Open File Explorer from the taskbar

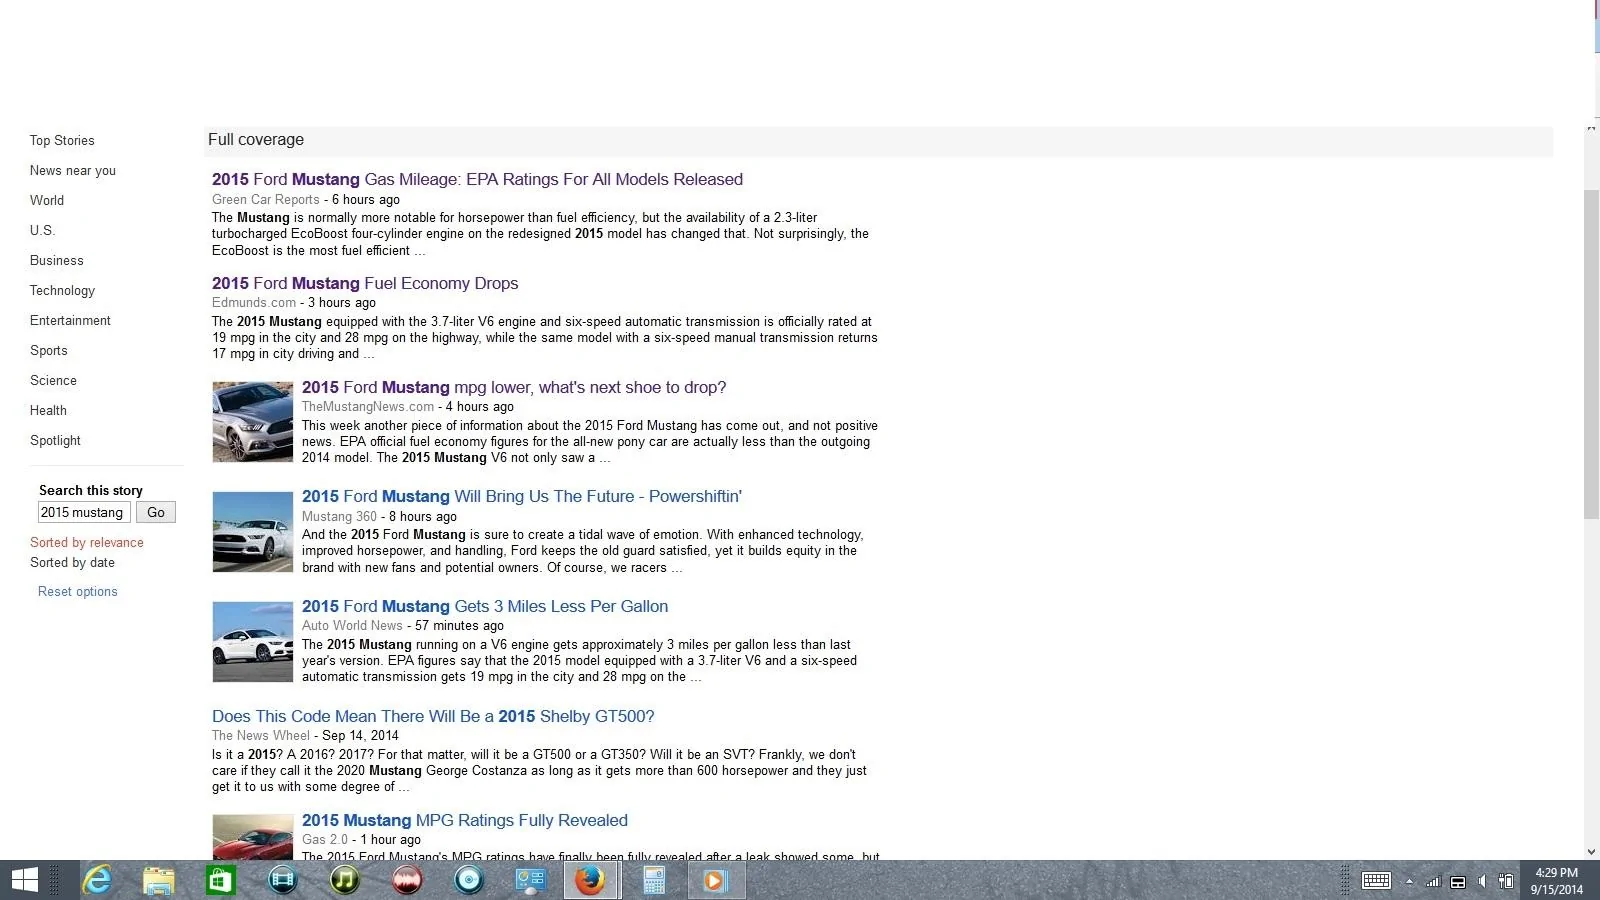point(158,880)
